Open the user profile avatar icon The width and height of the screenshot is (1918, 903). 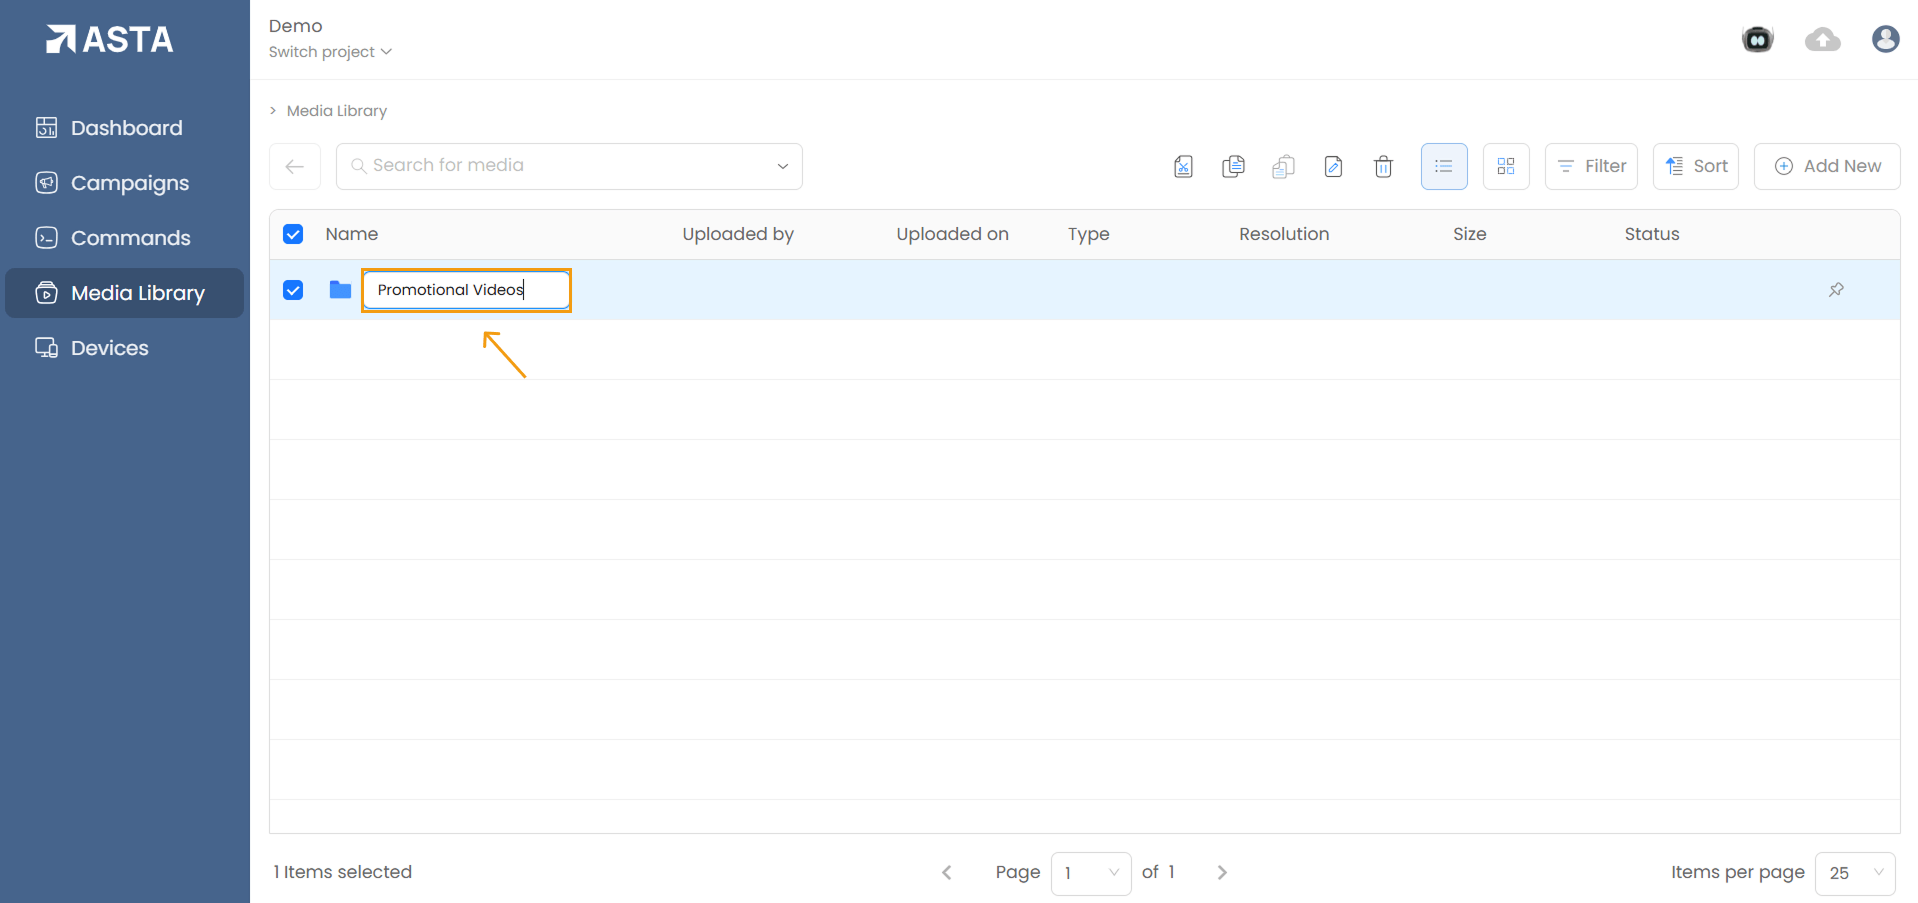click(x=1885, y=39)
